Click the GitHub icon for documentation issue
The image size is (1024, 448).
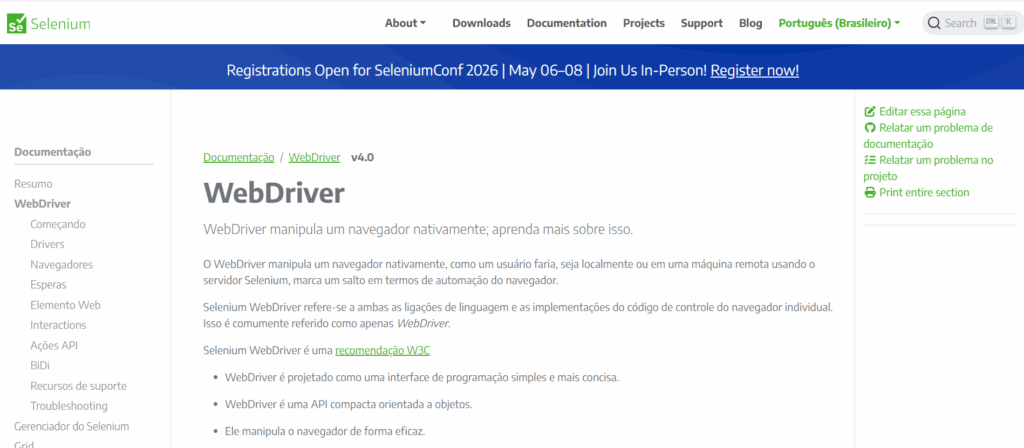click(870, 128)
